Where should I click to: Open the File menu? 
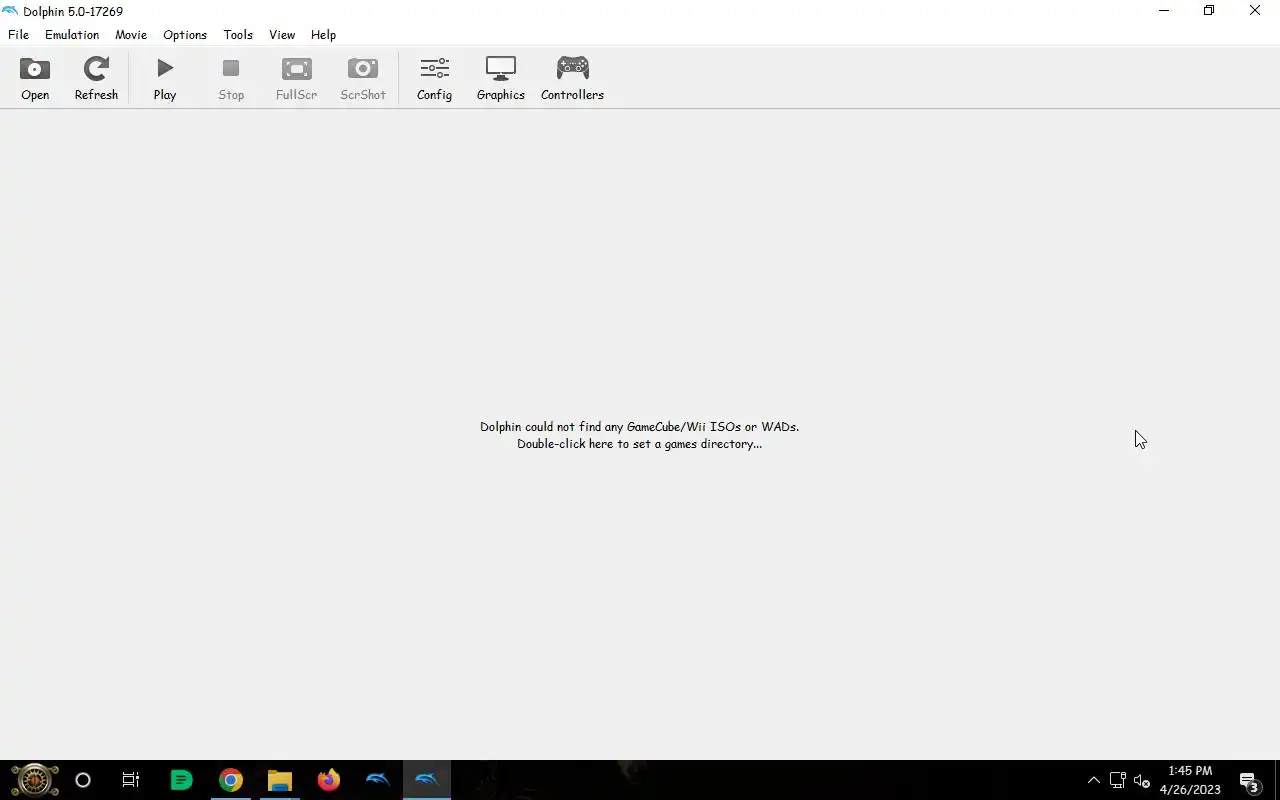point(18,34)
